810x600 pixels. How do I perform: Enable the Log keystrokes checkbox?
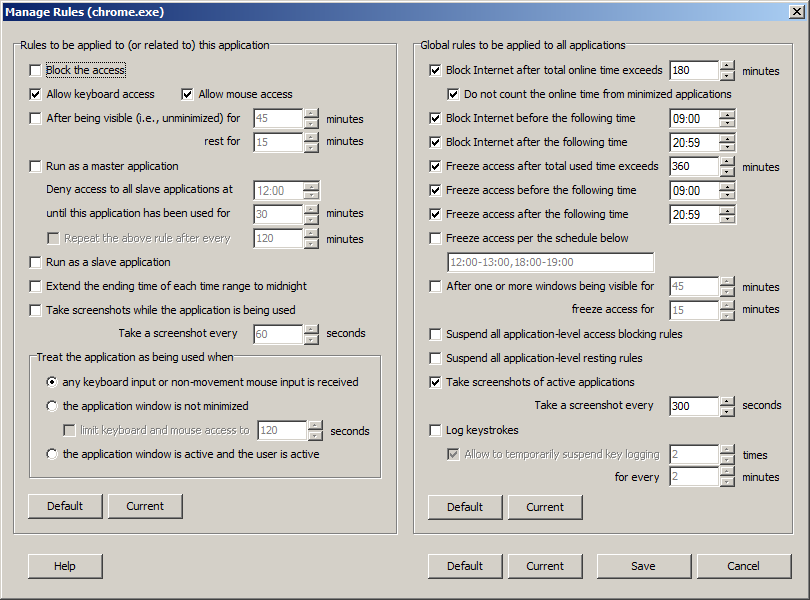[x=435, y=430]
